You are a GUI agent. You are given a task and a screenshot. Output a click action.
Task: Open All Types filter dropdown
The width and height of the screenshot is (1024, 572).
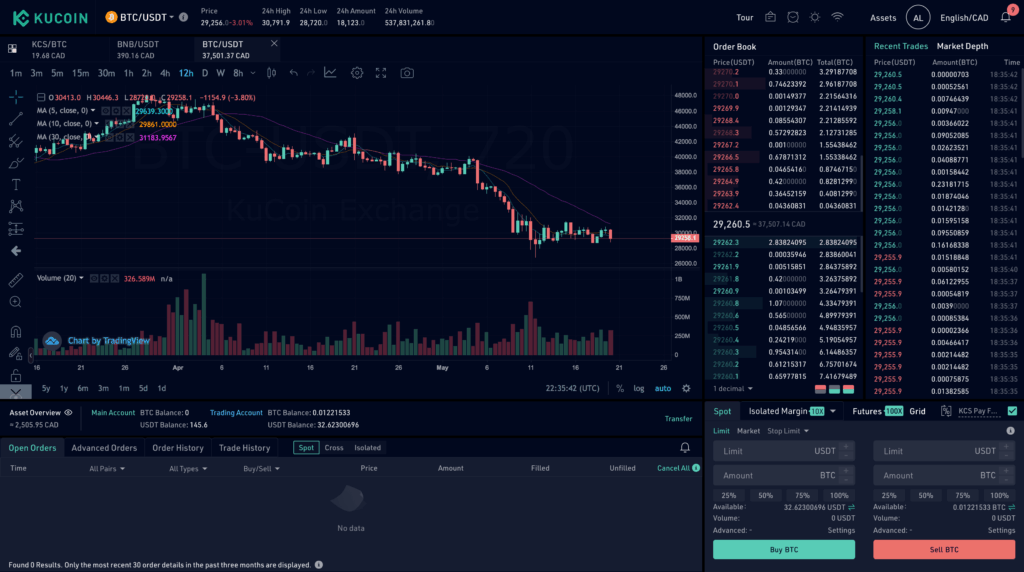pyautogui.click(x=187, y=468)
